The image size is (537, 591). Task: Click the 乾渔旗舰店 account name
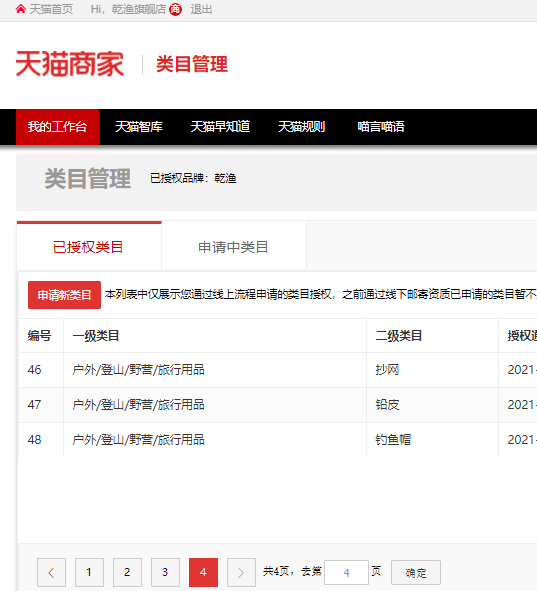(x=139, y=9)
